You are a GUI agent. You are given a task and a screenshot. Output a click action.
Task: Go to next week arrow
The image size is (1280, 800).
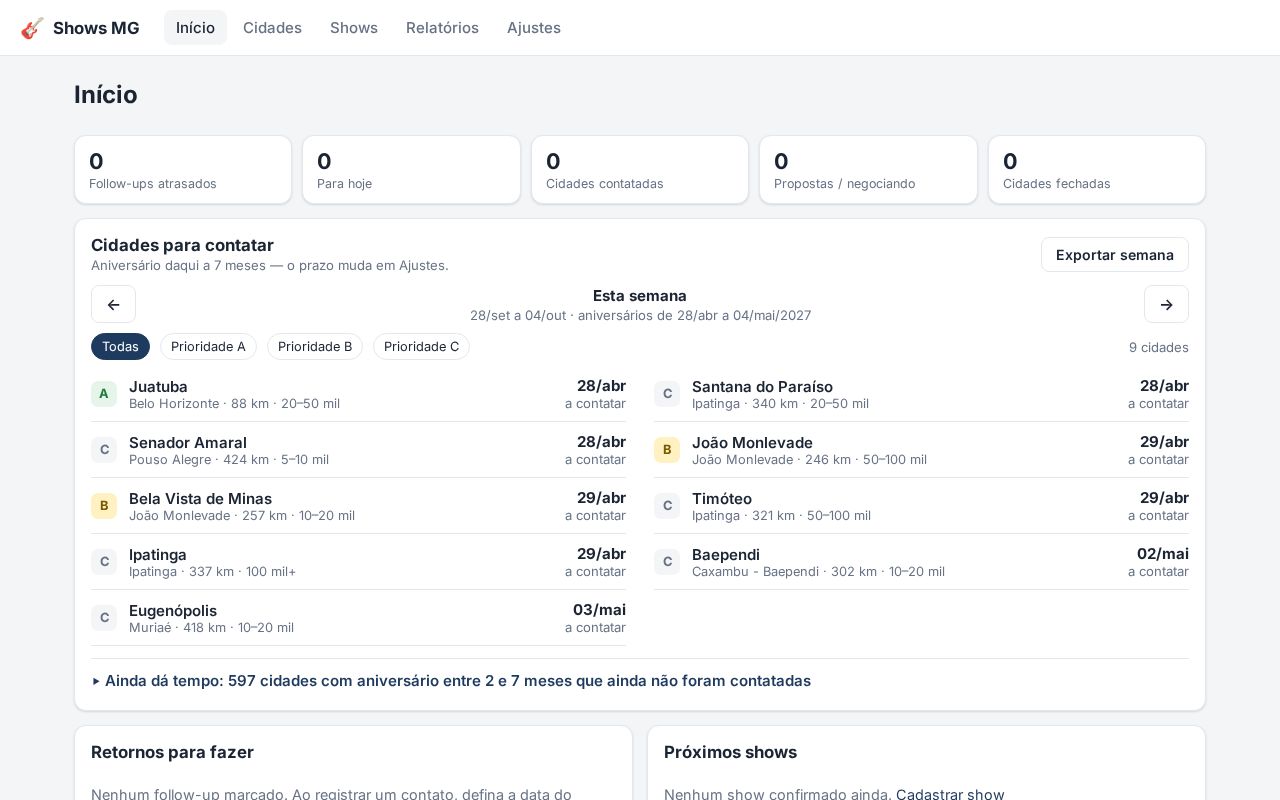tap(1166, 304)
